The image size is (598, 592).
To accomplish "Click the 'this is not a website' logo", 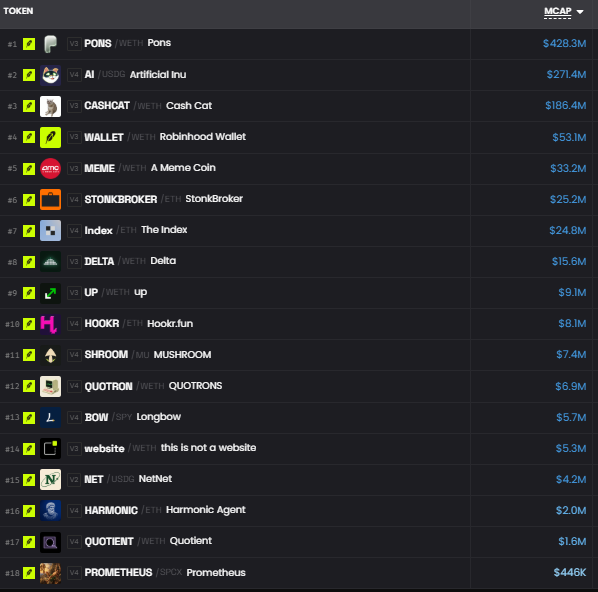I will [x=50, y=448].
